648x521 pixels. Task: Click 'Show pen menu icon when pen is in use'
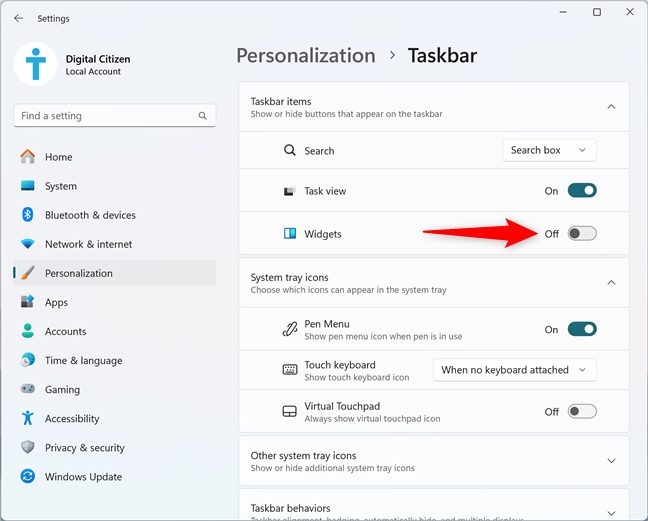pyautogui.click(x=383, y=336)
